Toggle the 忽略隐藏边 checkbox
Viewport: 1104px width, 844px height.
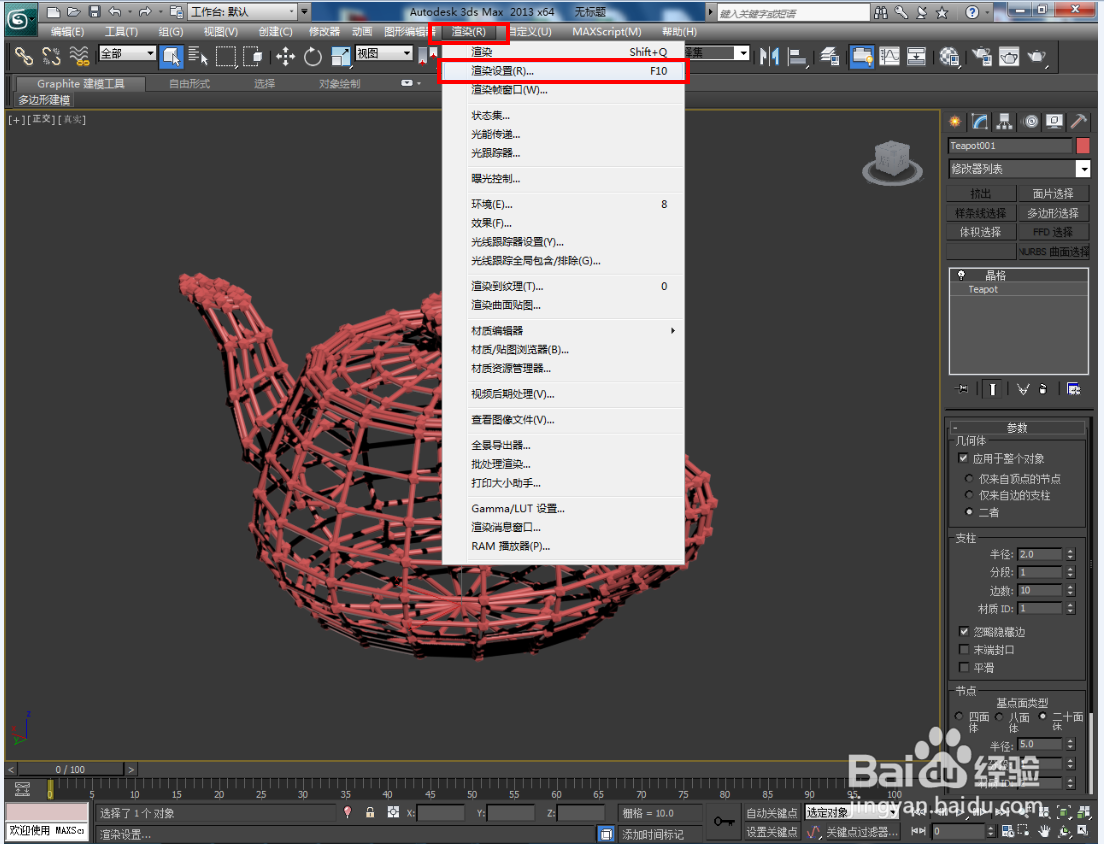[964, 631]
